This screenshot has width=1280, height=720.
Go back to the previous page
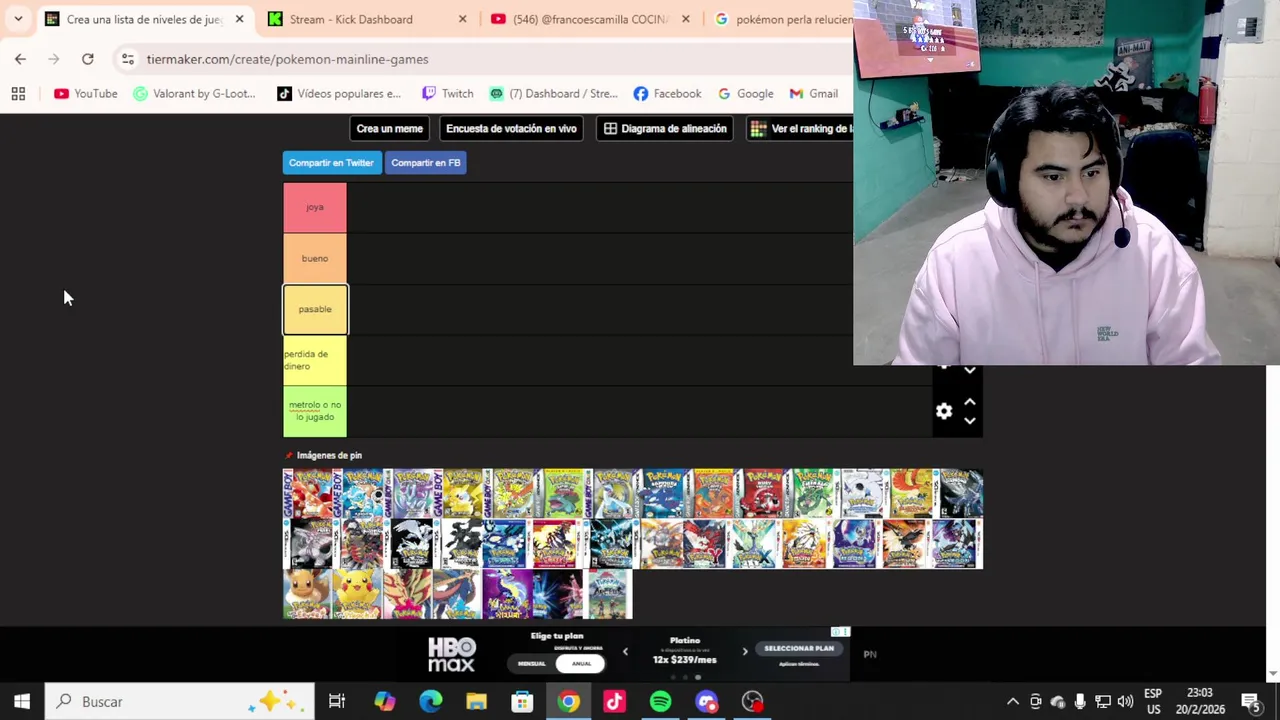(x=20, y=59)
